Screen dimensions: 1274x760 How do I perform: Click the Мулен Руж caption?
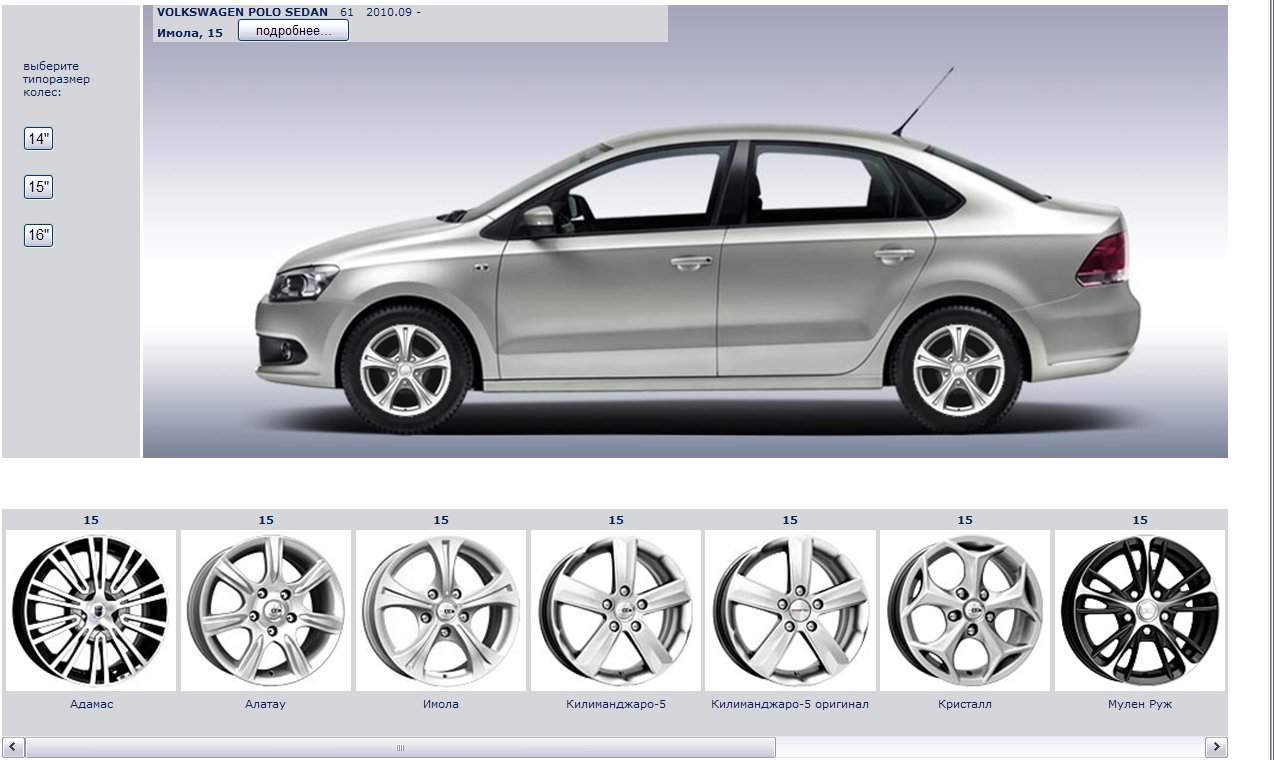1140,704
